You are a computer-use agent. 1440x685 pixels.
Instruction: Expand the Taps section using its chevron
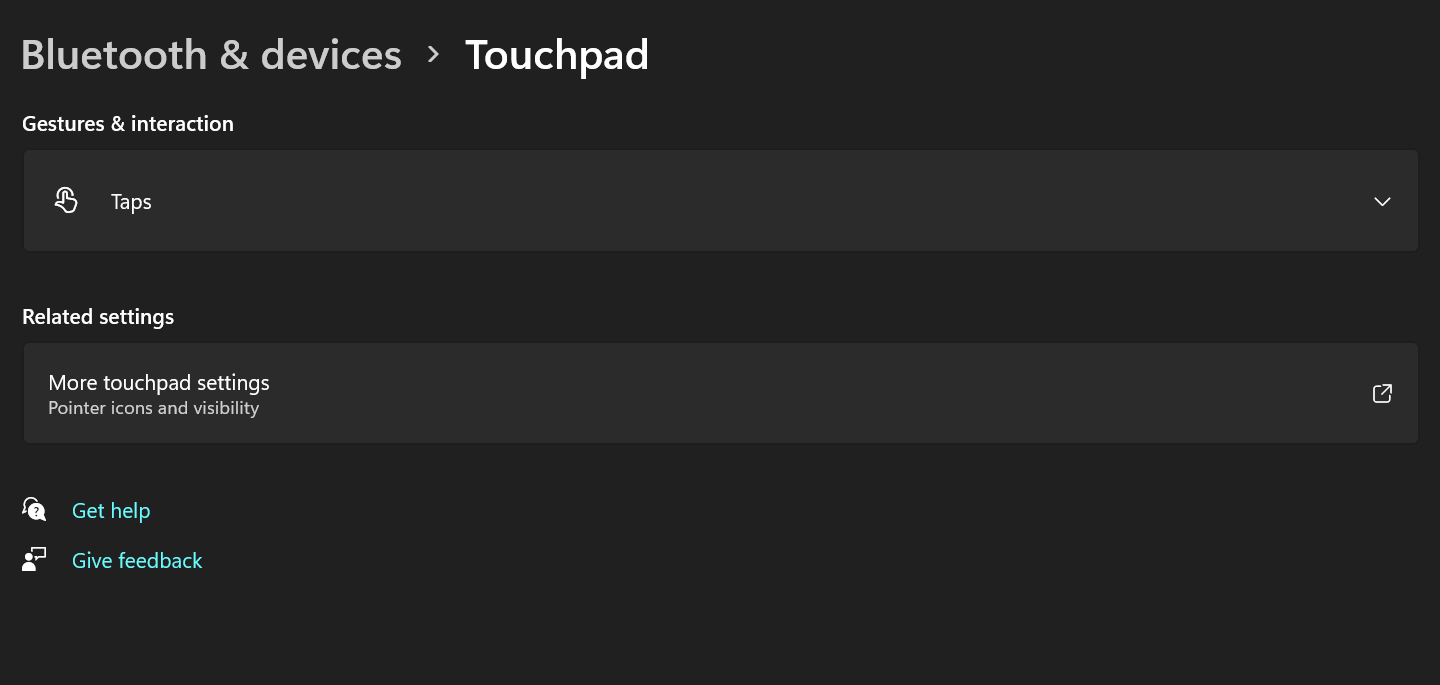pos(1382,201)
